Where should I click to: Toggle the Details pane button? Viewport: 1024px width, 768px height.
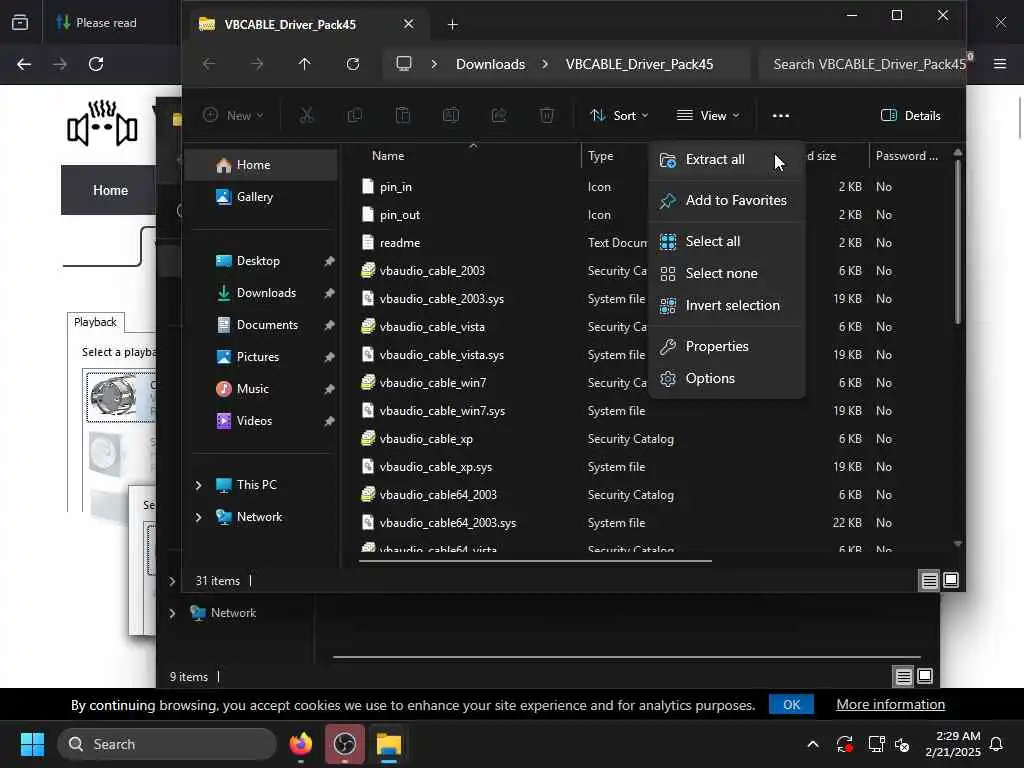[910, 116]
